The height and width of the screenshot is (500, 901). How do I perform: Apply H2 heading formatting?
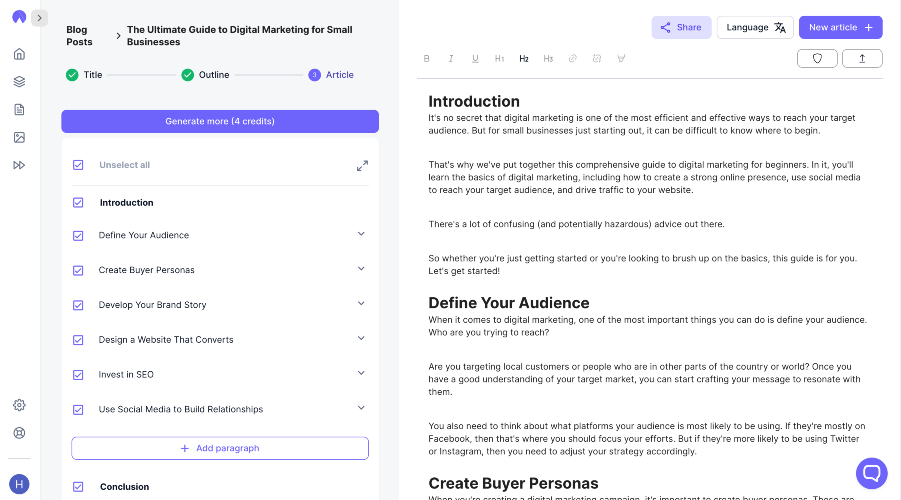524,59
